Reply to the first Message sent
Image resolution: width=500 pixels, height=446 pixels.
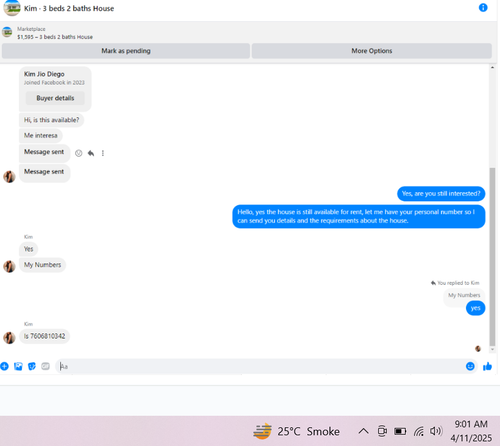91,153
